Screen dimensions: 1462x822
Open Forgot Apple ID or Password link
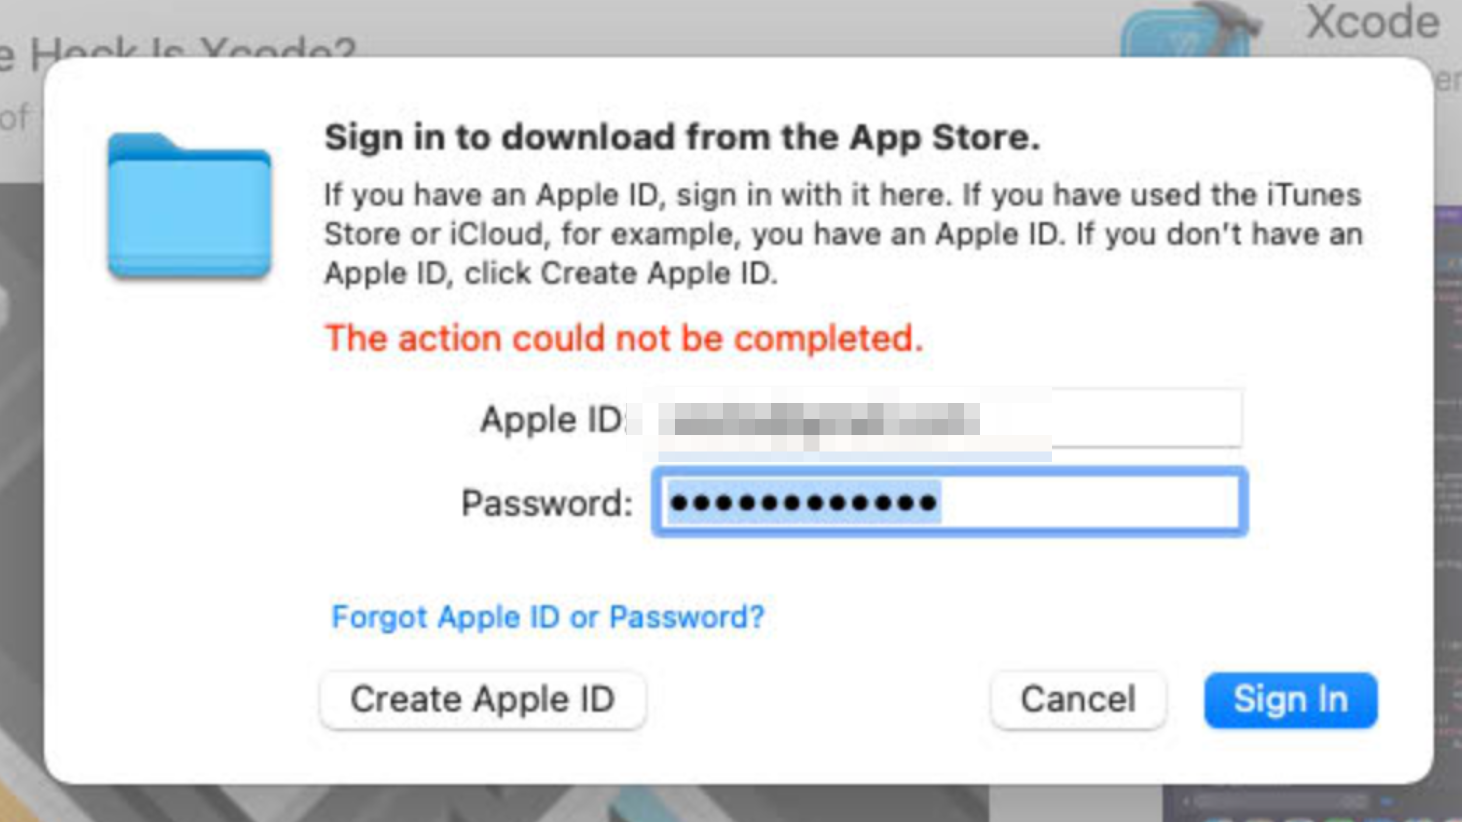[x=548, y=617]
